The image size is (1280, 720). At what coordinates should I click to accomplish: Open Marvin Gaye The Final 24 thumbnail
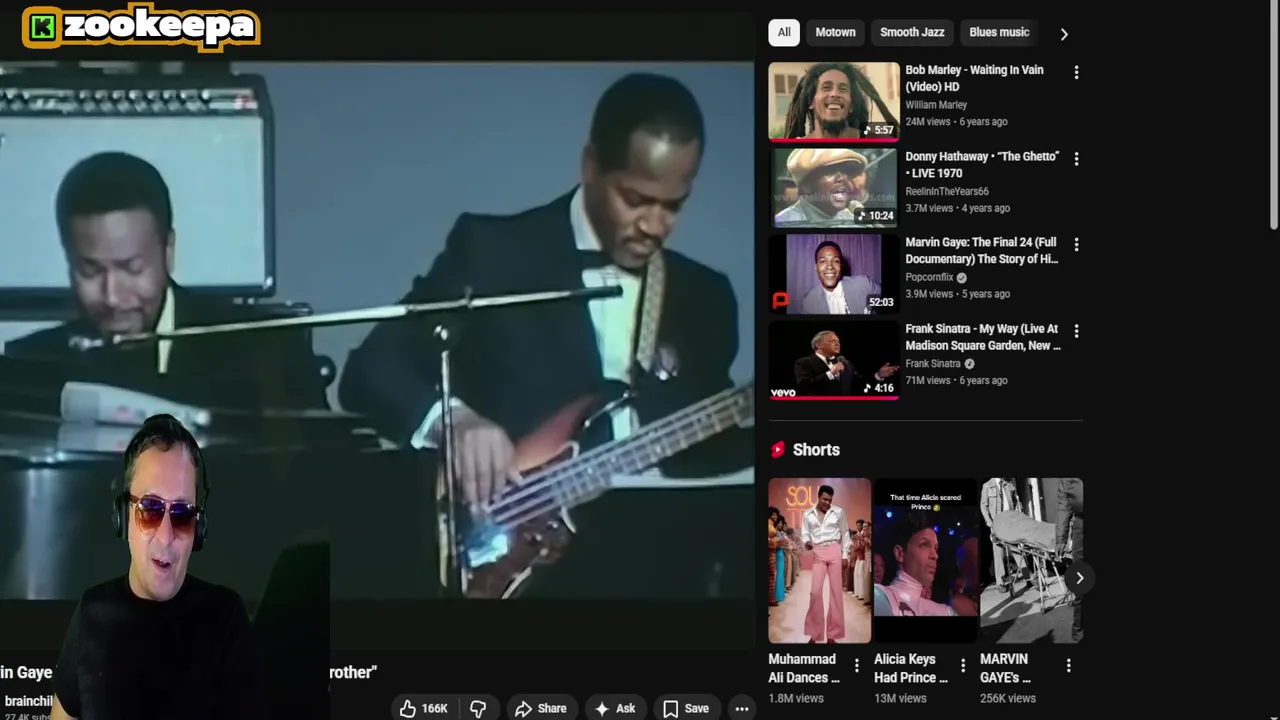tap(834, 273)
